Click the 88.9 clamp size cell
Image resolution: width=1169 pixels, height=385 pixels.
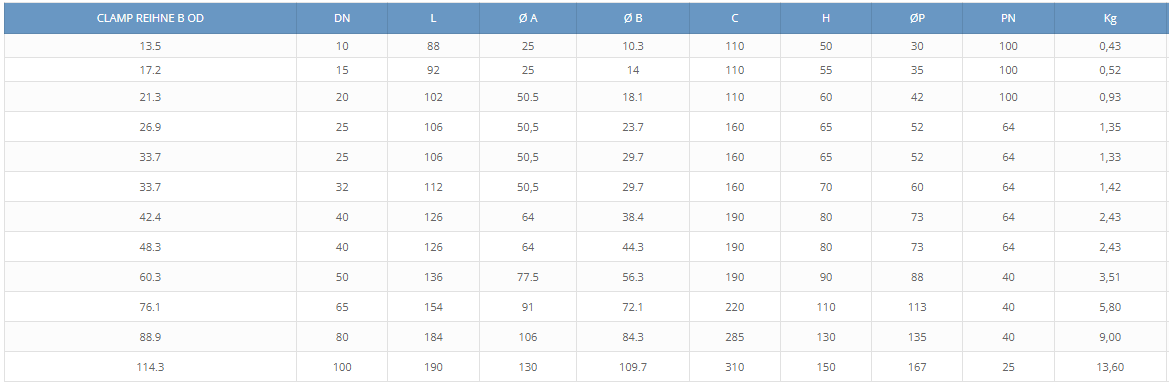coord(150,337)
